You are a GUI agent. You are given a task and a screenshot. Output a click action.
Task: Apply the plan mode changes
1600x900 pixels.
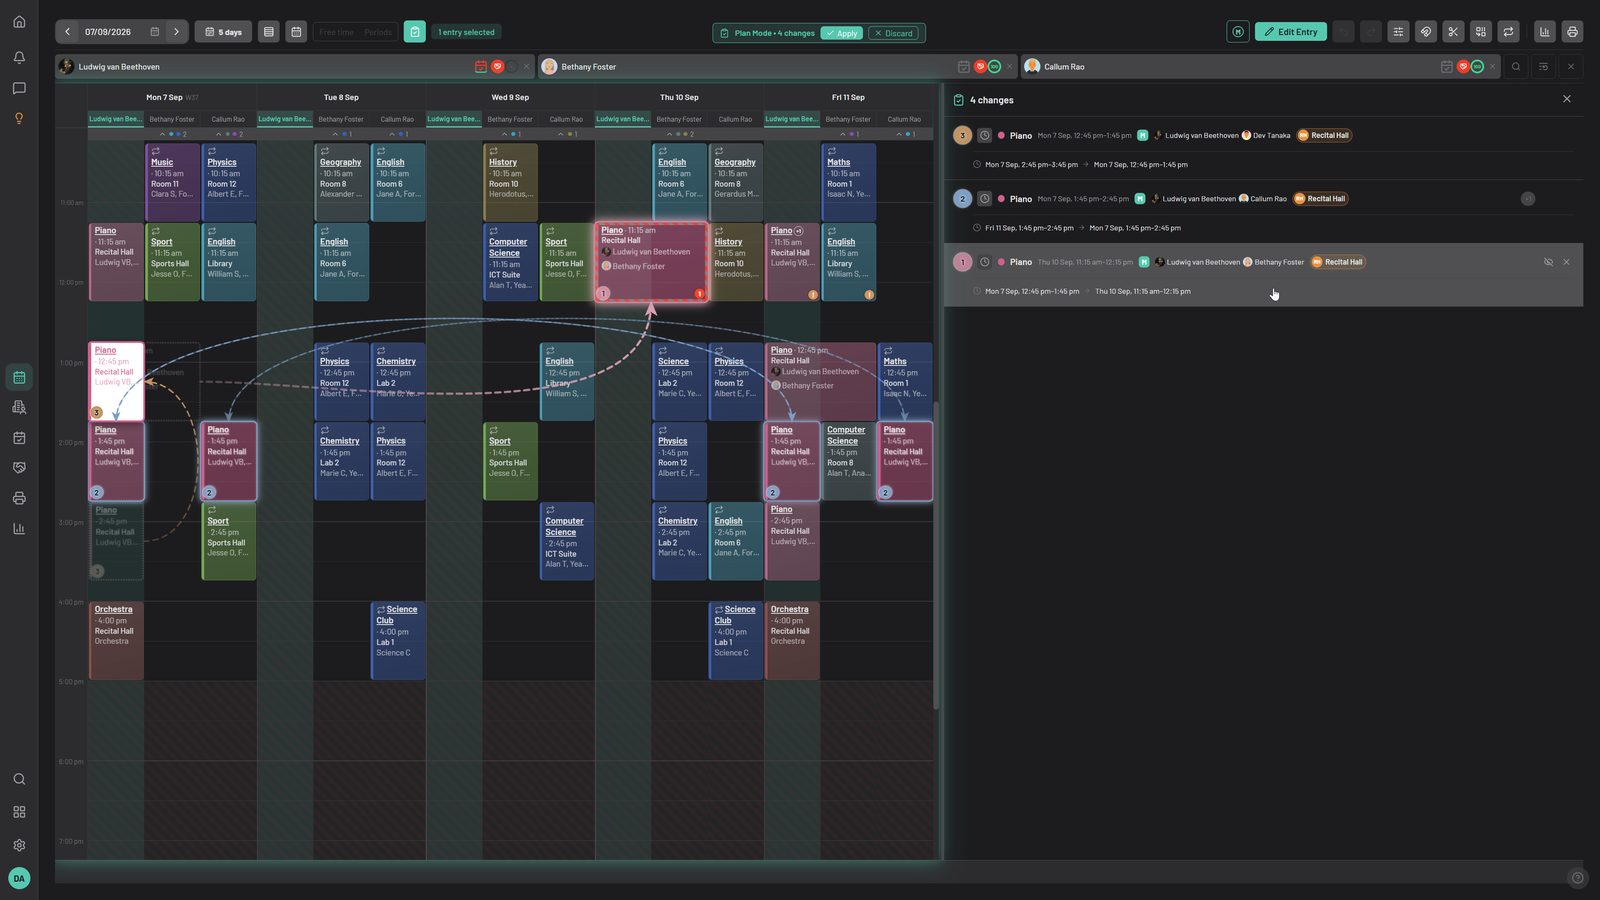point(842,33)
